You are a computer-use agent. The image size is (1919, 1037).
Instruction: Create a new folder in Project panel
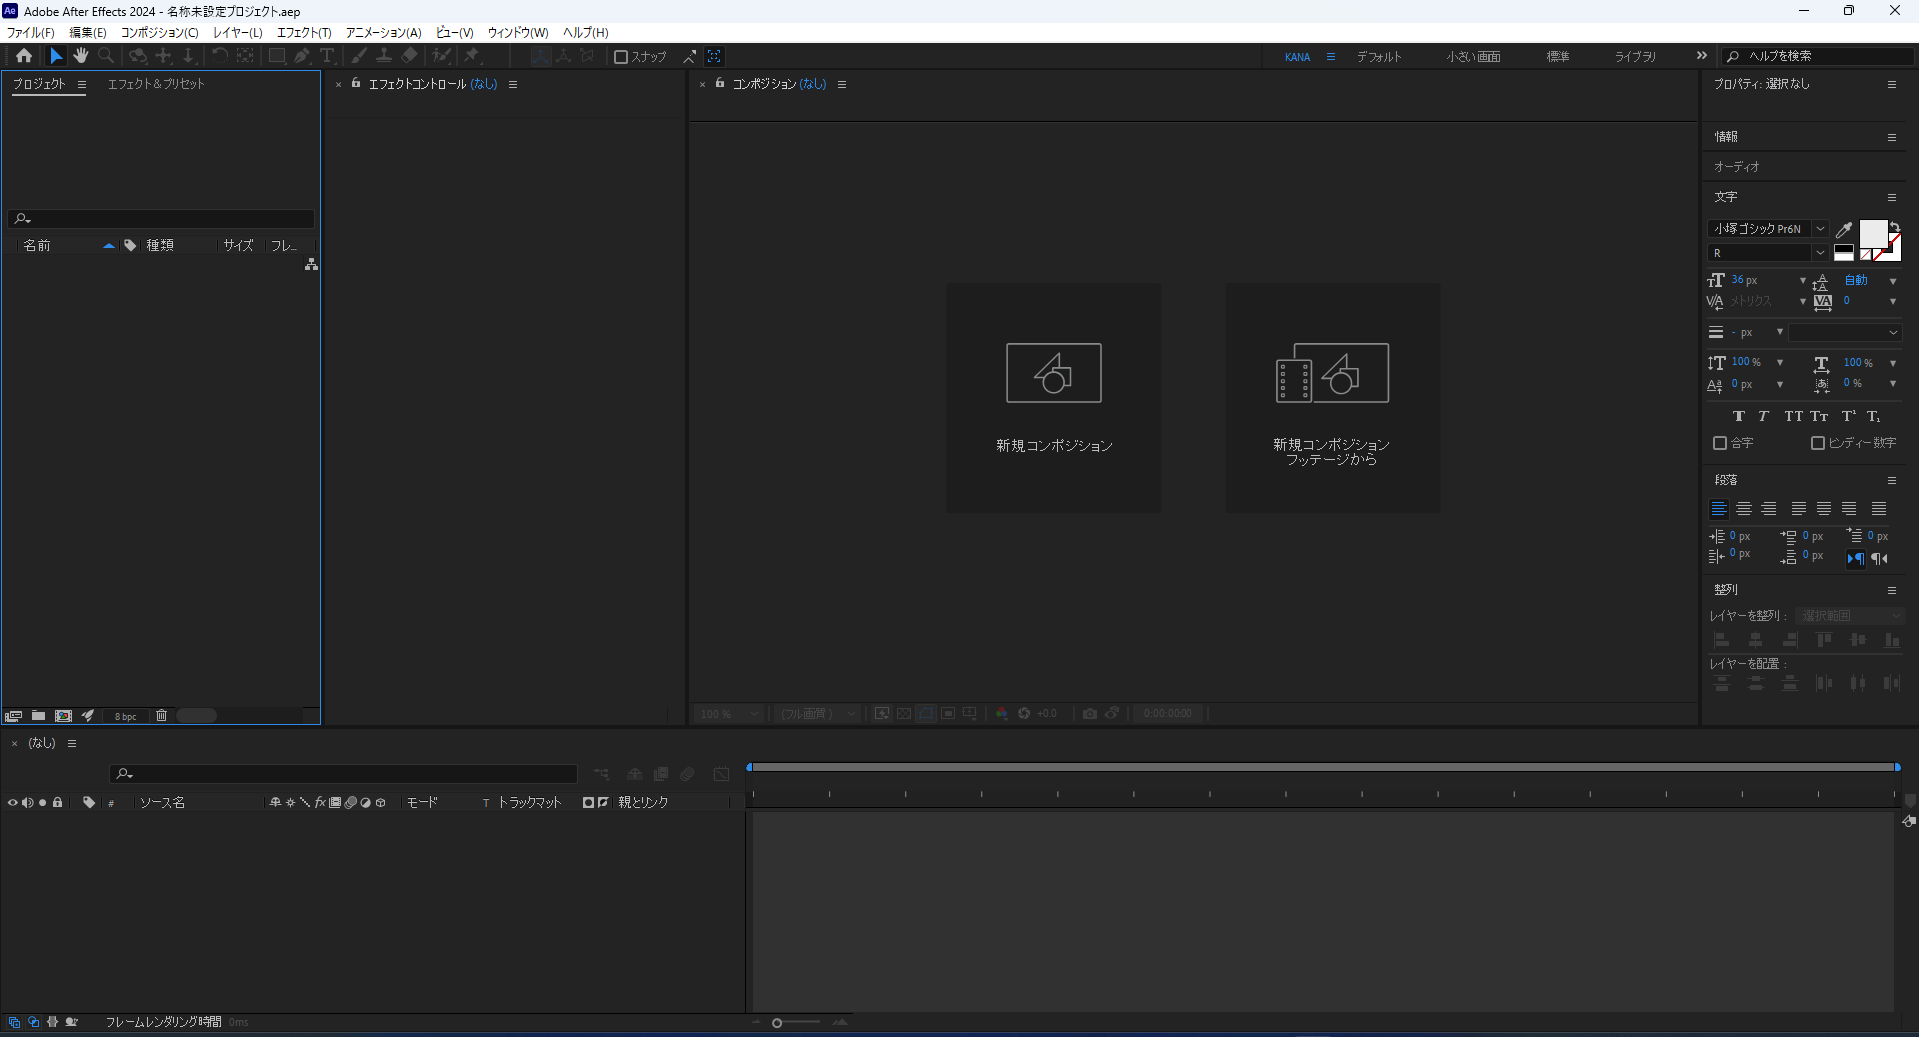[x=38, y=716]
